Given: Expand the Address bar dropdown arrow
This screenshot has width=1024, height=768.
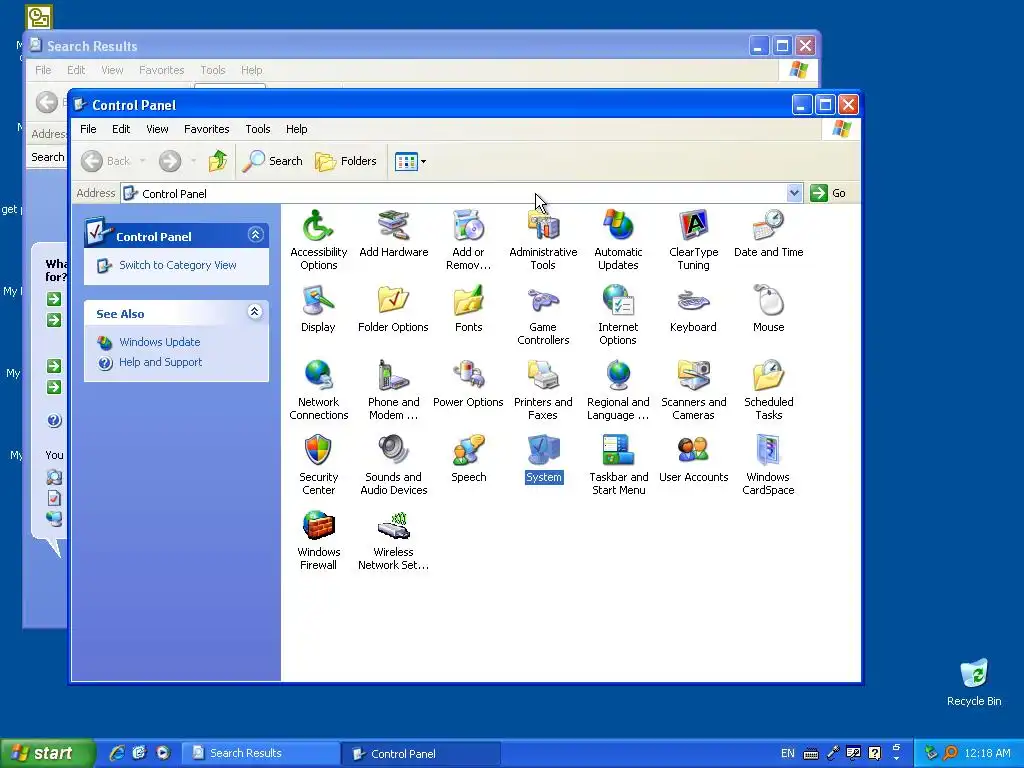Looking at the screenshot, I should [794, 193].
